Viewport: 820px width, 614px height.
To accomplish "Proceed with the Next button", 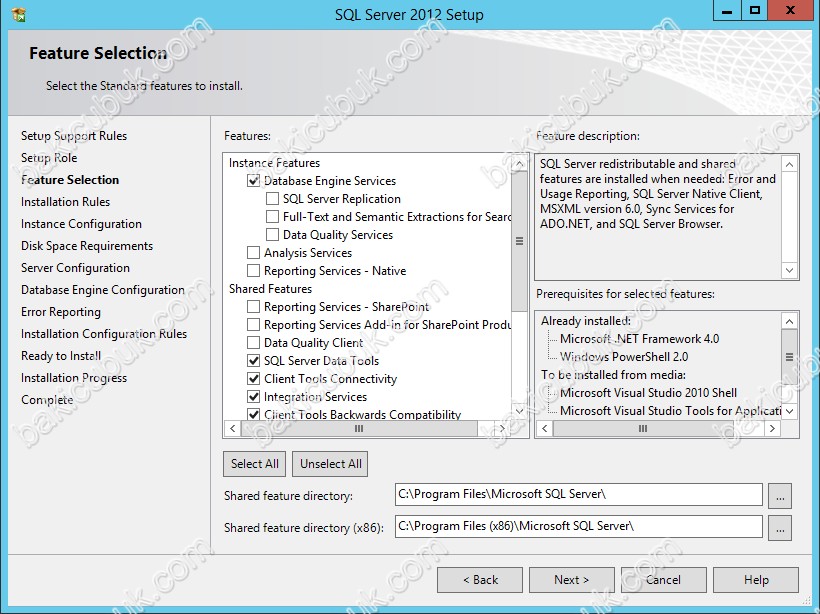I will tap(572, 579).
